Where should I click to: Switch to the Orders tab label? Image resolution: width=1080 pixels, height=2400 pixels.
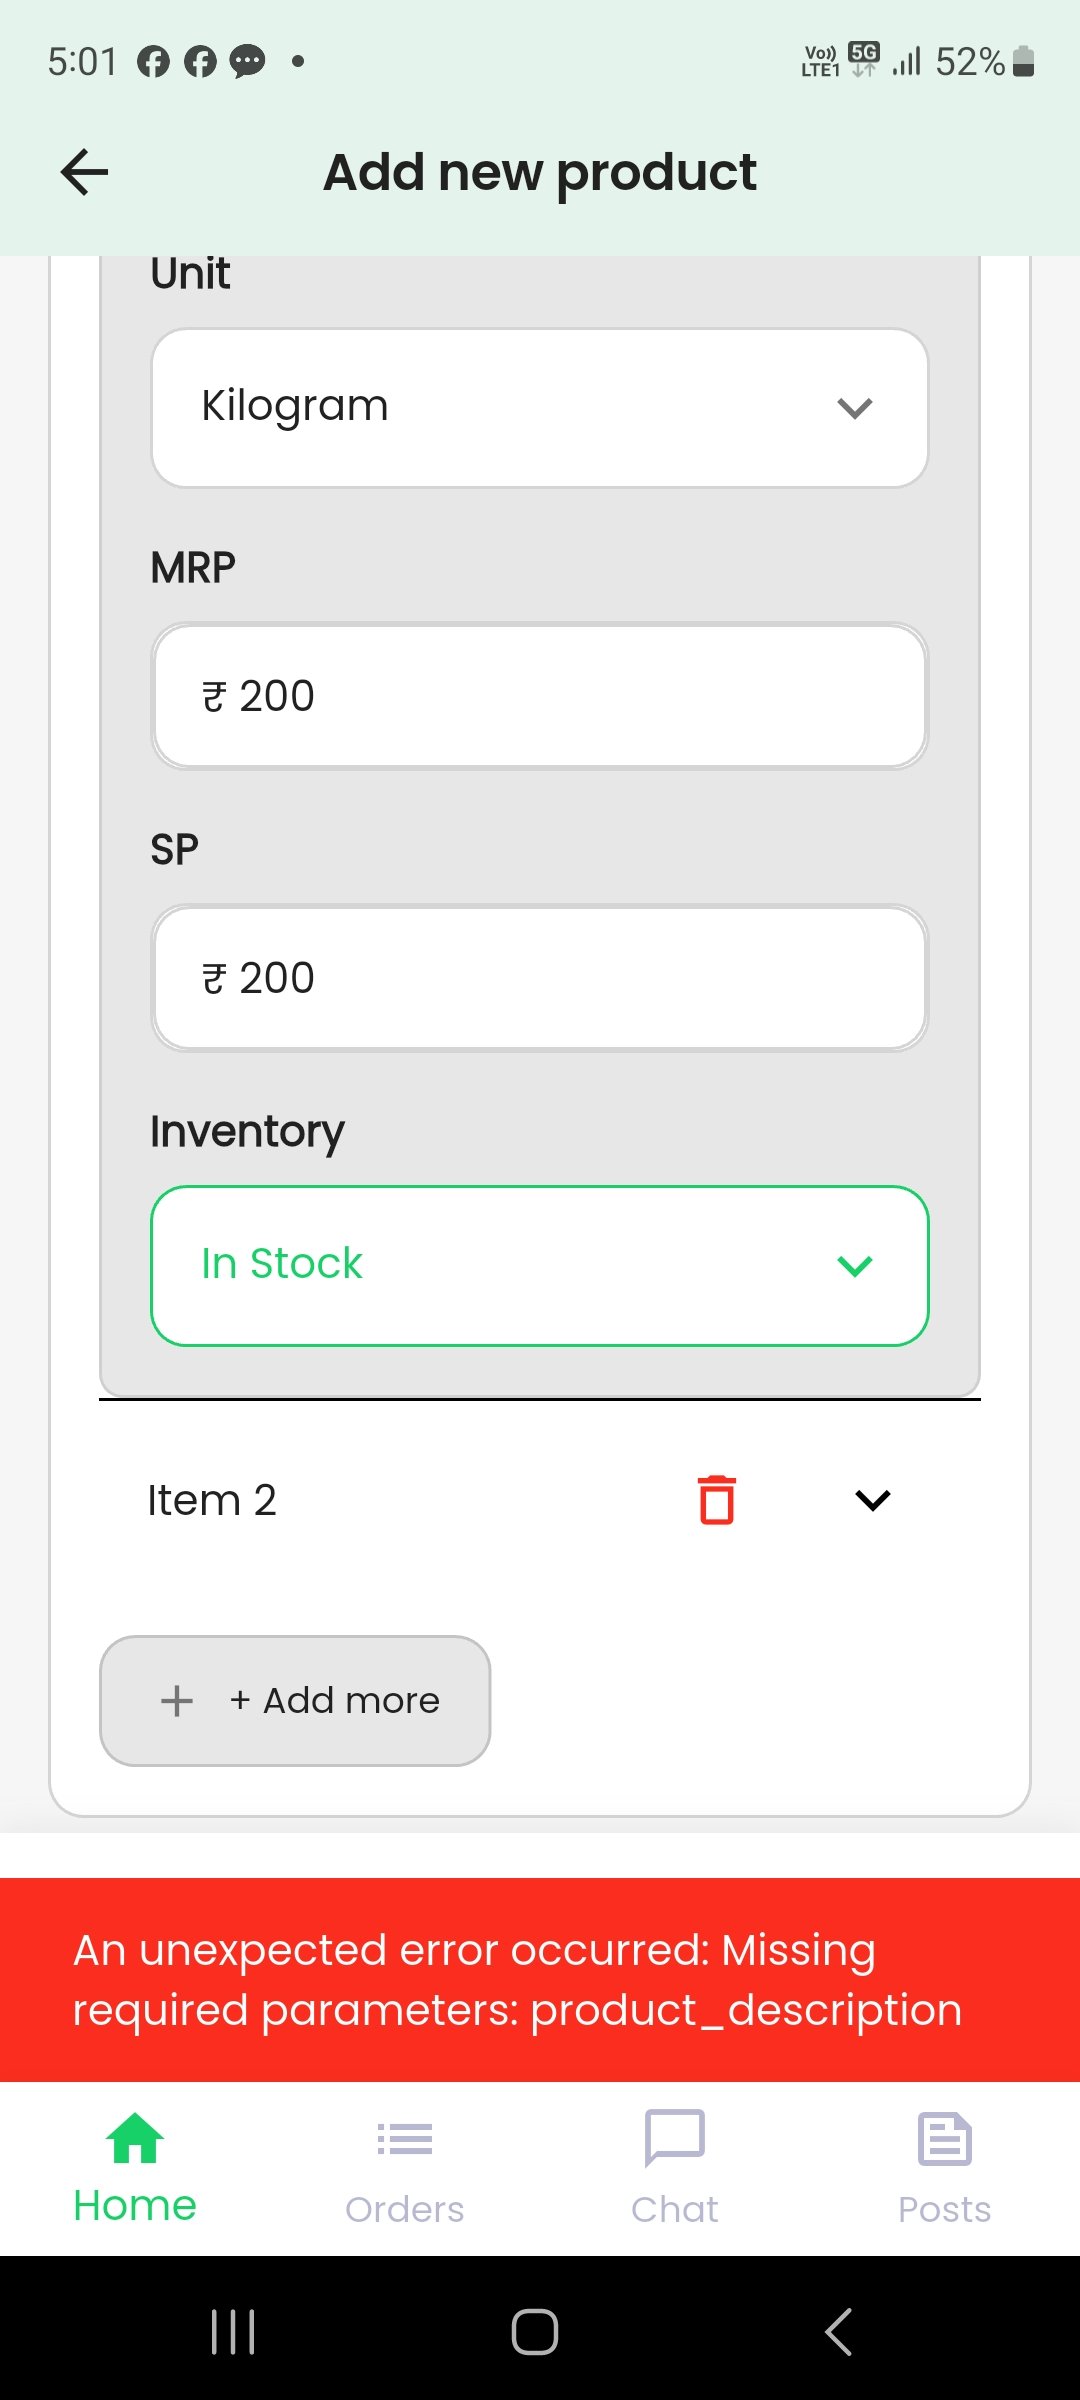point(405,2209)
